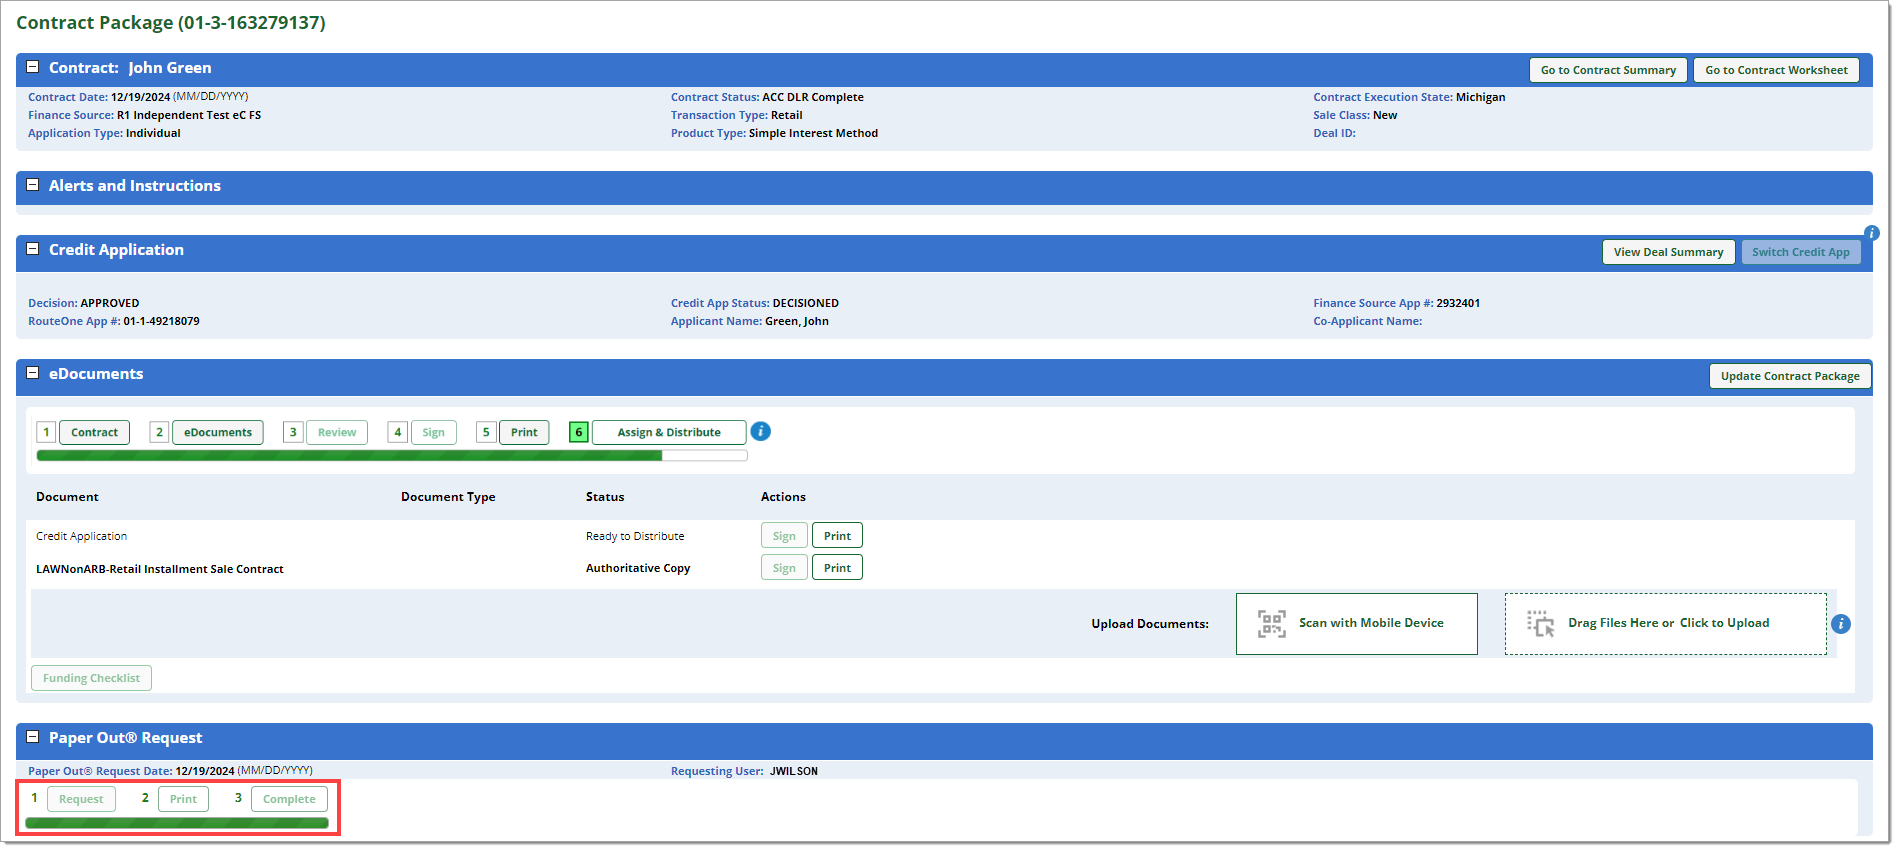Click Sign for Retail Installment Sale Contract
The width and height of the screenshot is (1896, 849).
[784, 568]
